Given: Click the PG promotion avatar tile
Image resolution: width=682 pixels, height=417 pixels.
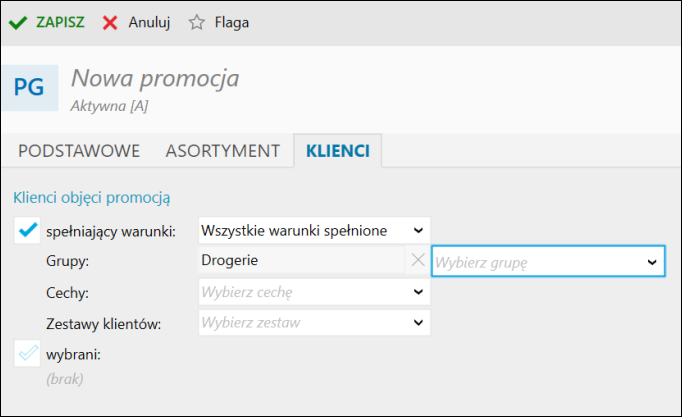Looking at the screenshot, I should (30, 87).
